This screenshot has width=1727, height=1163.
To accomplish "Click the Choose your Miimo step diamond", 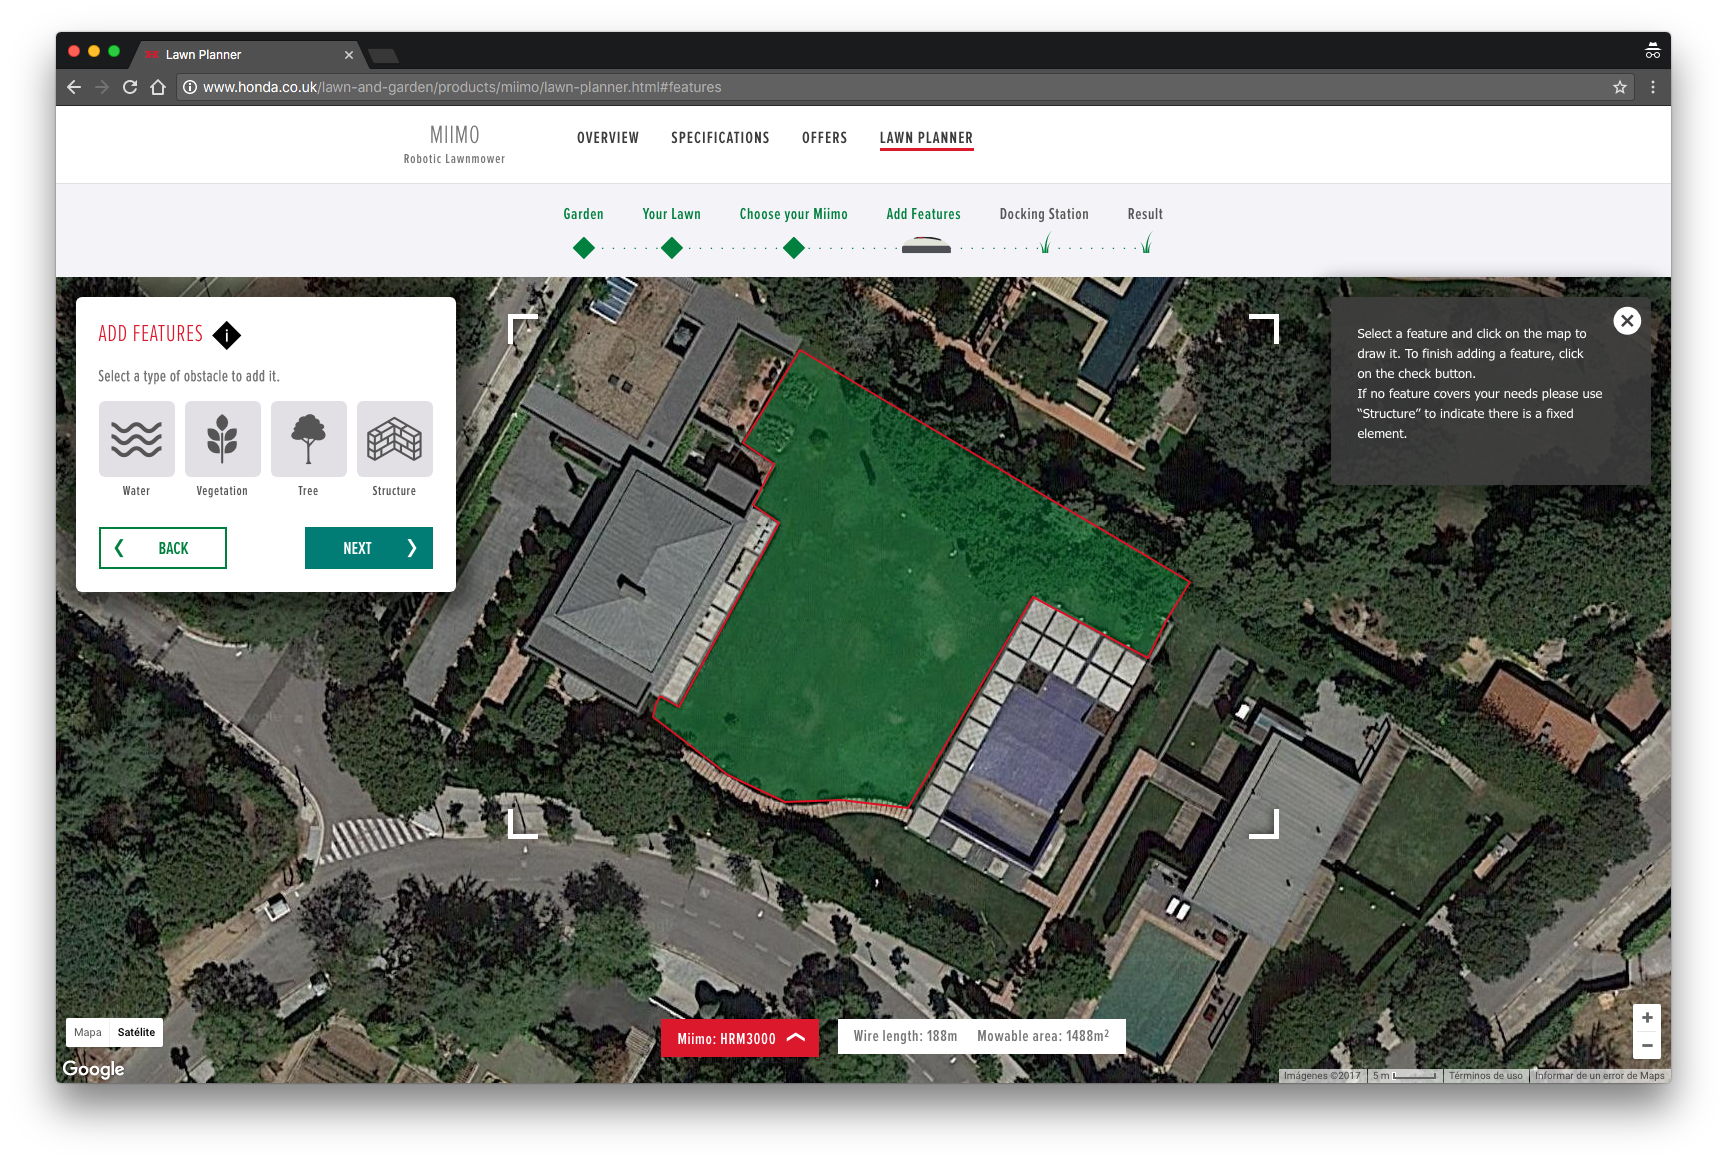I will (794, 248).
